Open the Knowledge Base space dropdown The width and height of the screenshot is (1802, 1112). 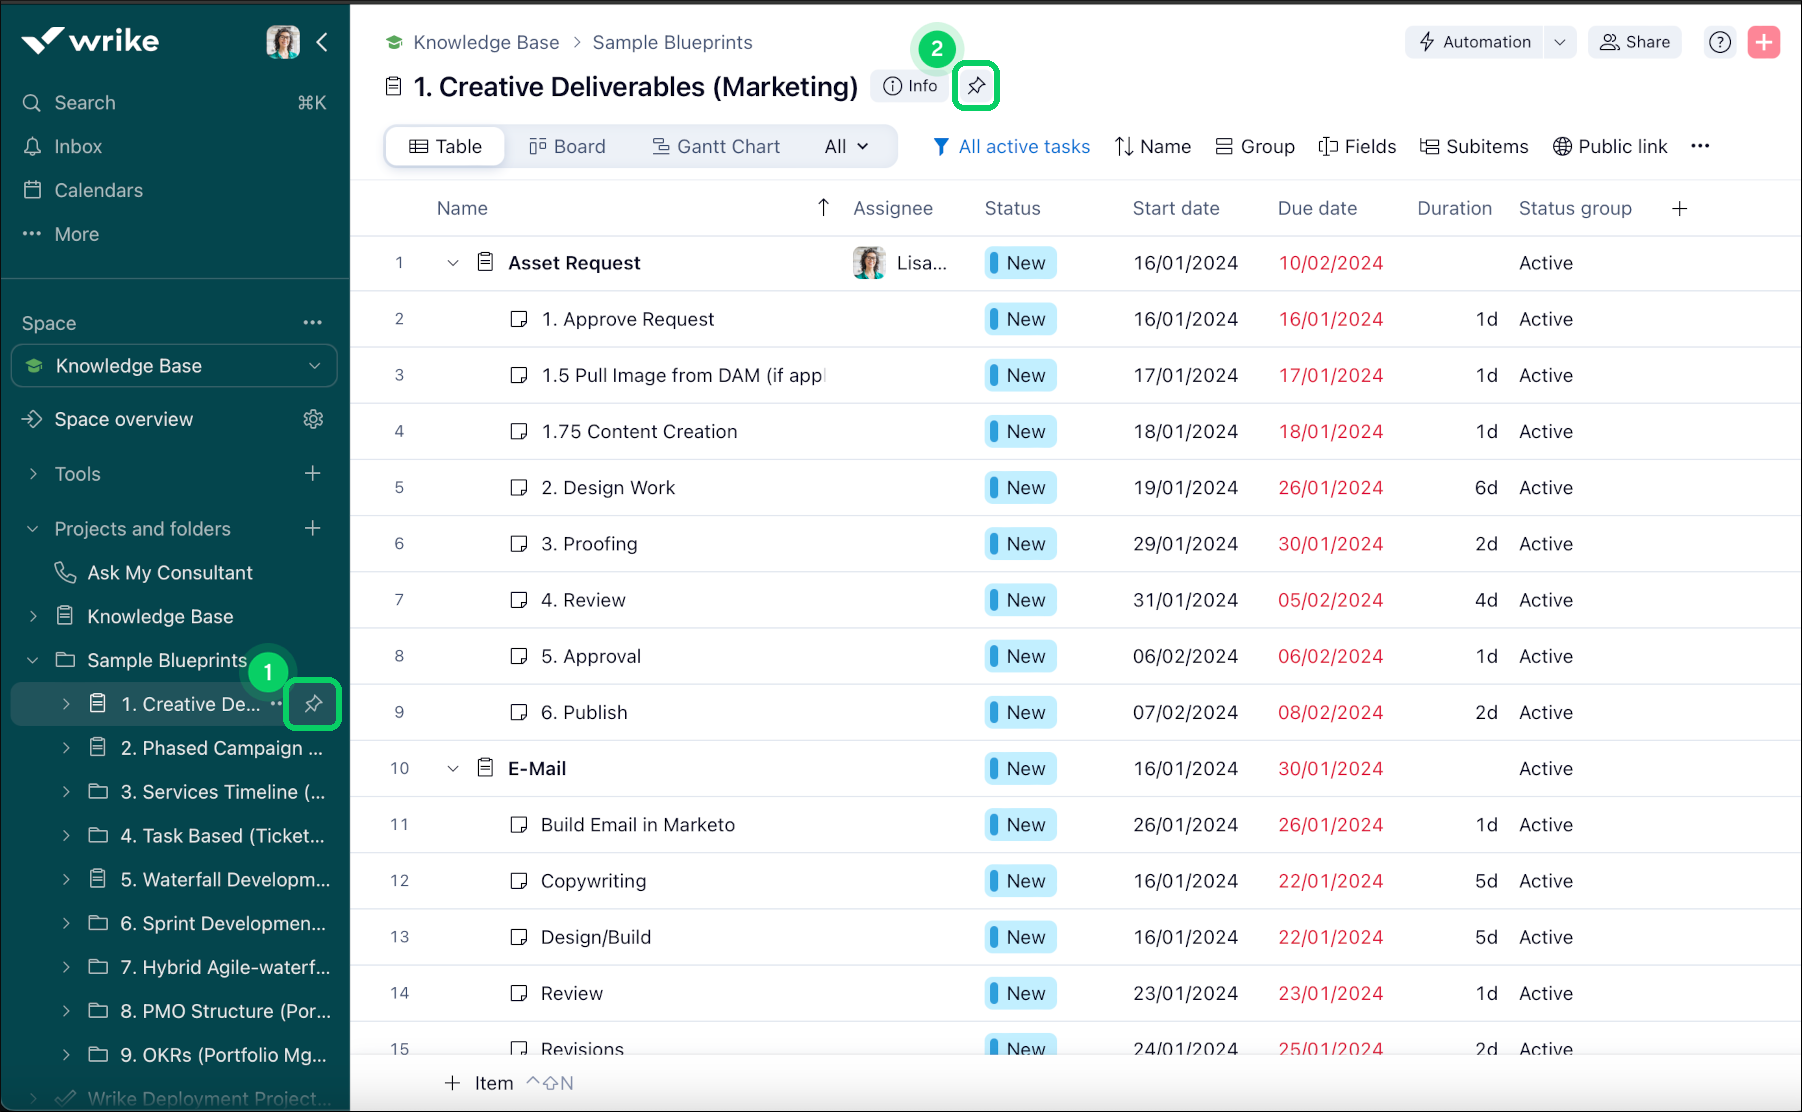coord(314,366)
